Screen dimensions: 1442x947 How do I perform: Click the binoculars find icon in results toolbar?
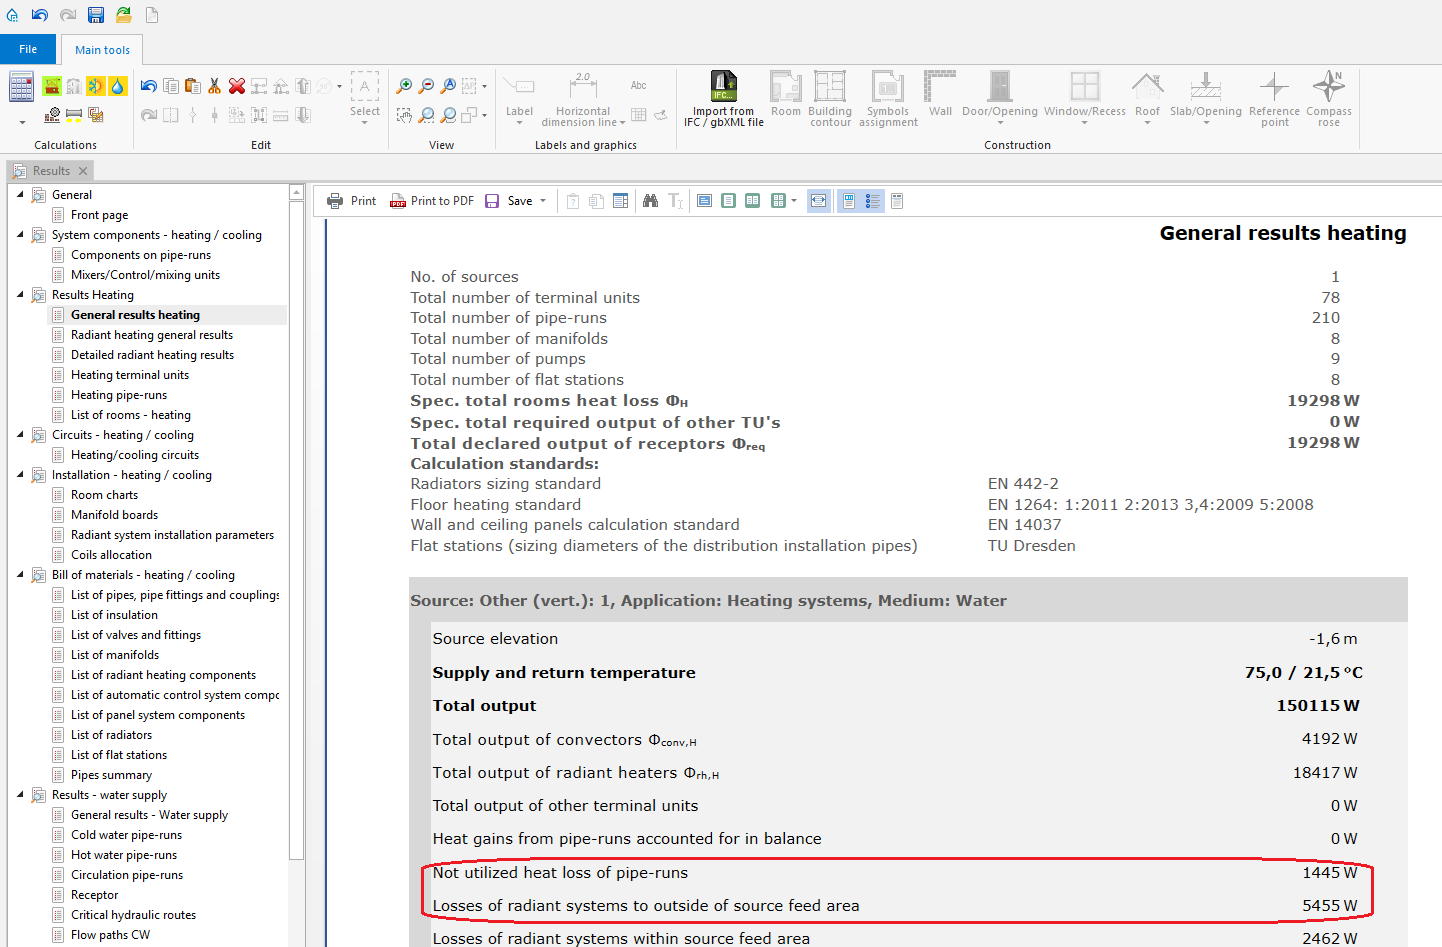650,201
